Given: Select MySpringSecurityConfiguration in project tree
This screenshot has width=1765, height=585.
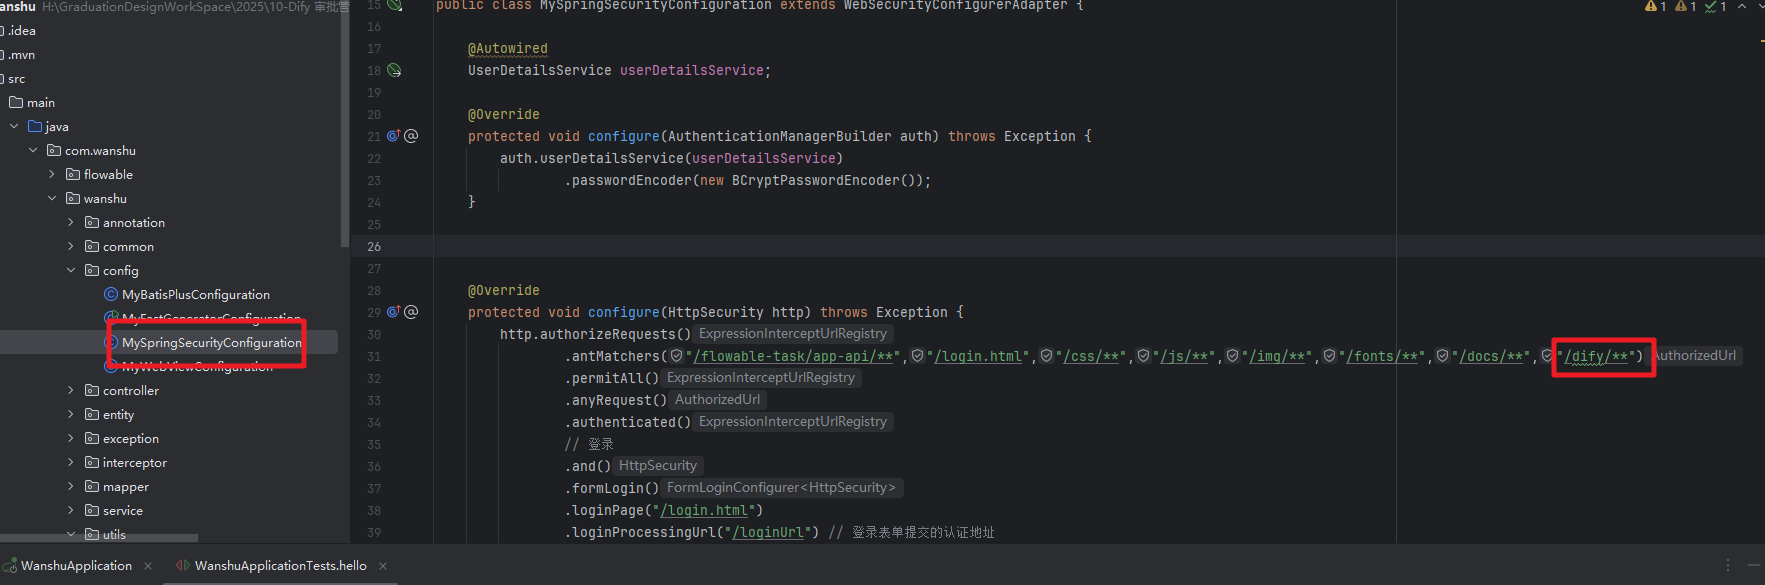Looking at the screenshot, I should [211, 343].
